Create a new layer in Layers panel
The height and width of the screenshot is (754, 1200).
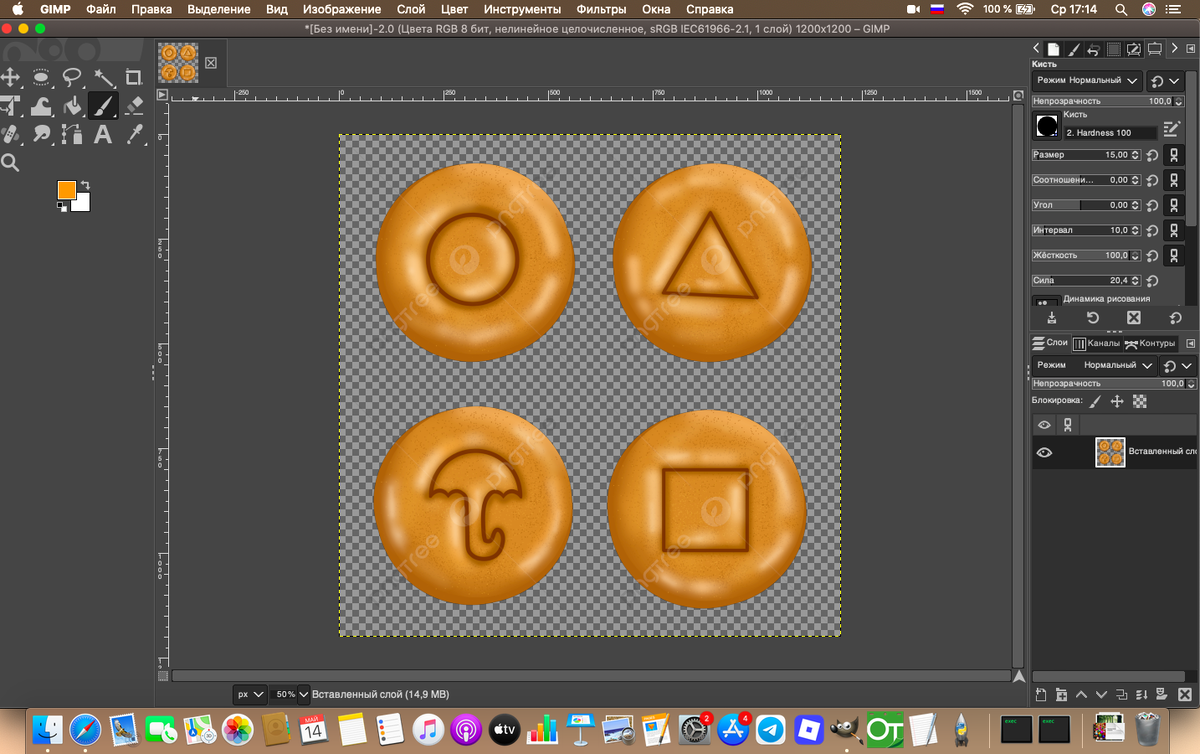pyautogui.click(x=1040, y=694)
